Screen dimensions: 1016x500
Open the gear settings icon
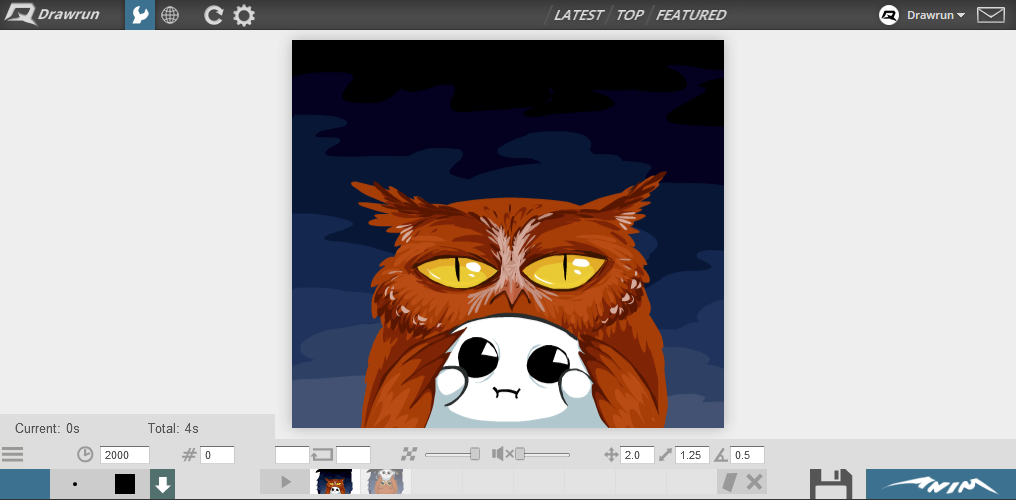coord(244,15)
